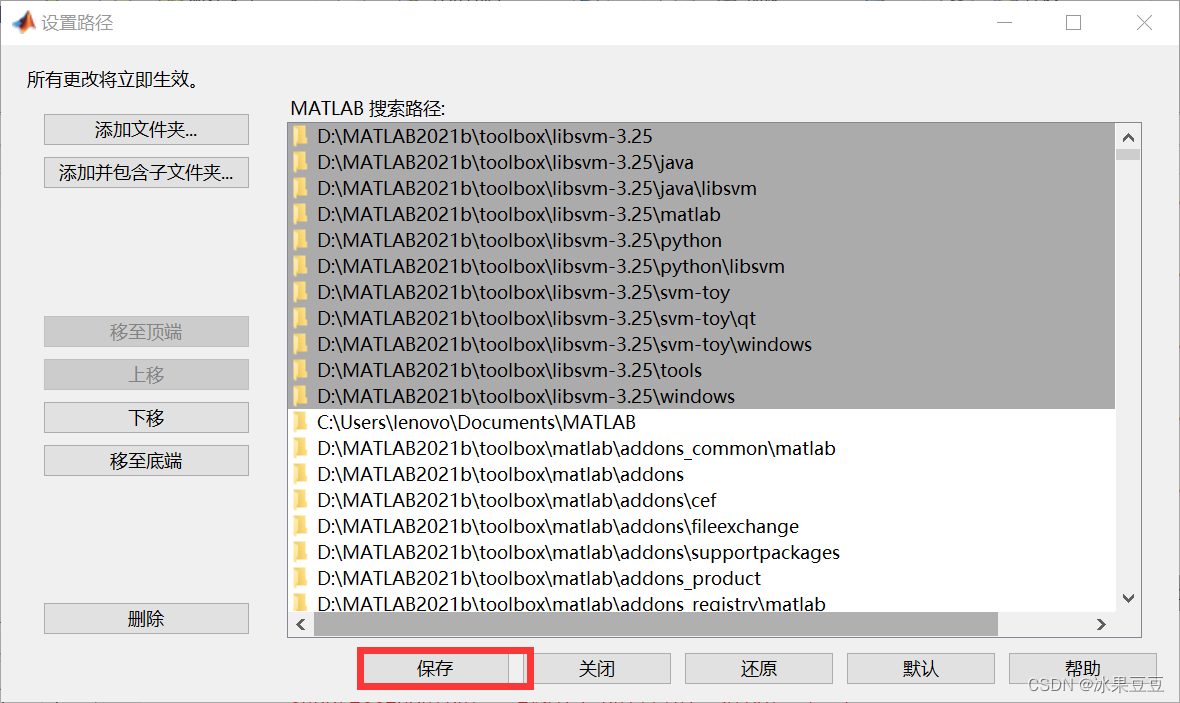Select the libsvm-3.25\matlab path row
1180x703 pixels.
(701, 215)
